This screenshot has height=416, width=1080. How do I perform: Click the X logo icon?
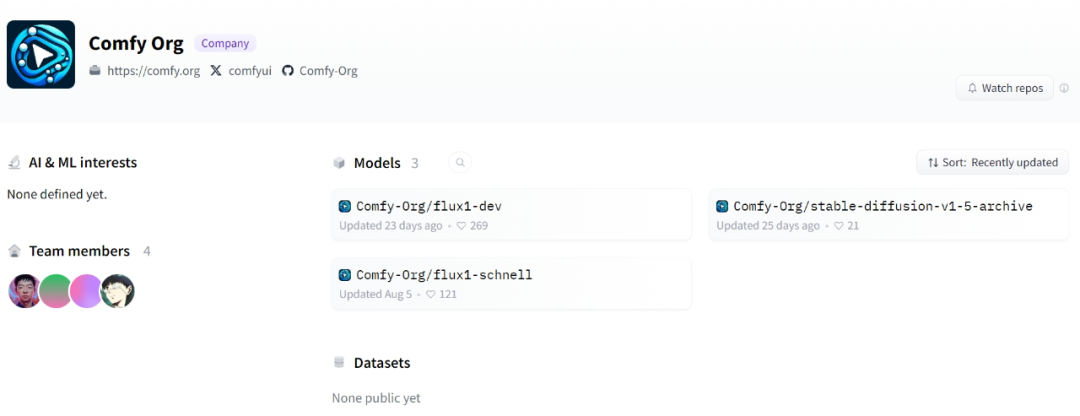216,70
